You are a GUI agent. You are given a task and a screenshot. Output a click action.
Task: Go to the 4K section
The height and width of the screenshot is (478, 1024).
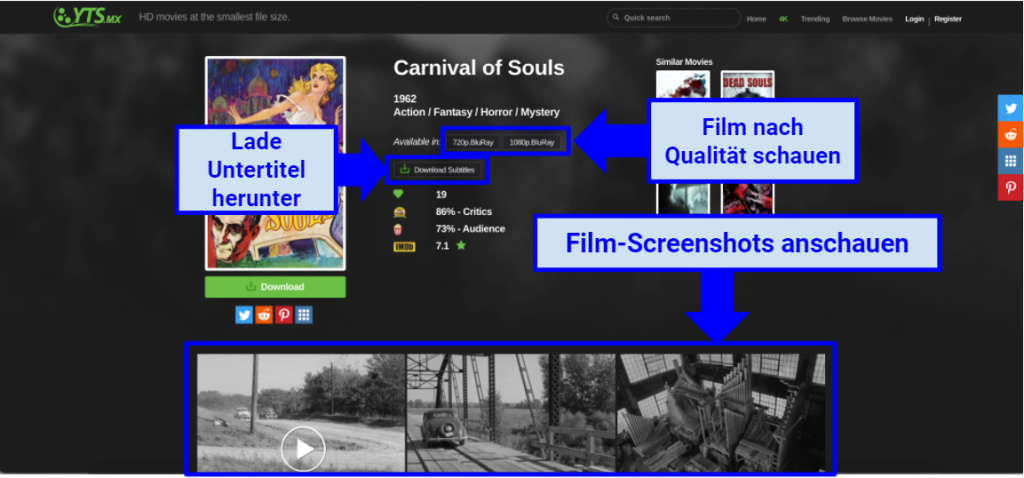tap(783, 19)
